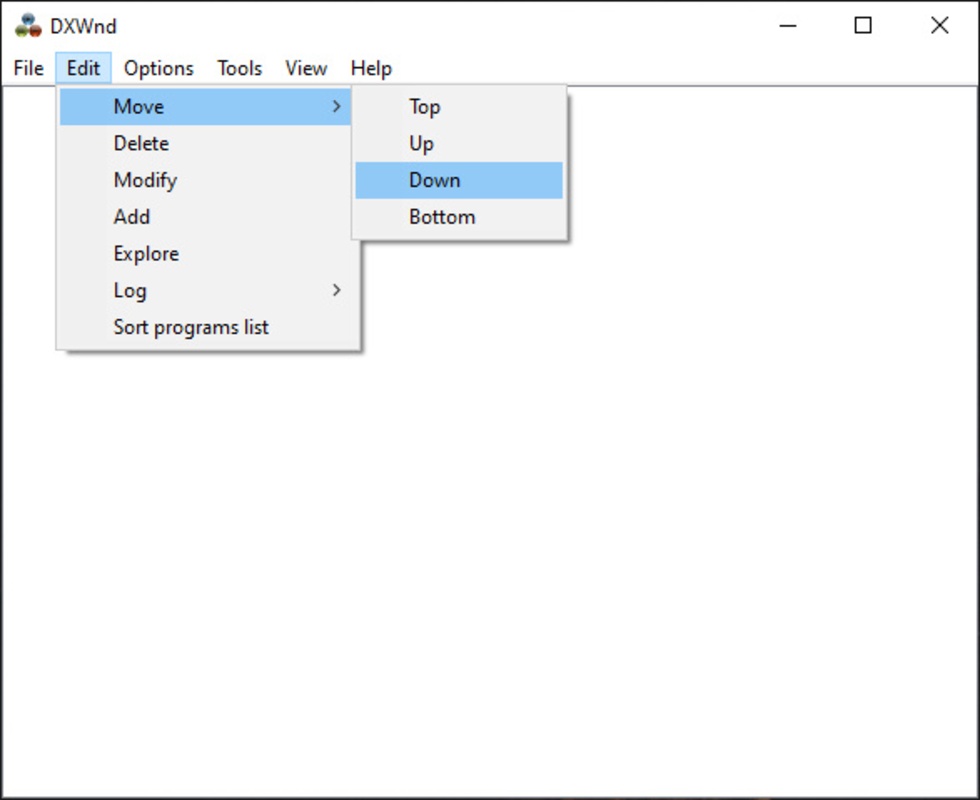The width and height of the screenshot is (980, 800).
Task: Open the Help menu
Action: tap(371, 68)
